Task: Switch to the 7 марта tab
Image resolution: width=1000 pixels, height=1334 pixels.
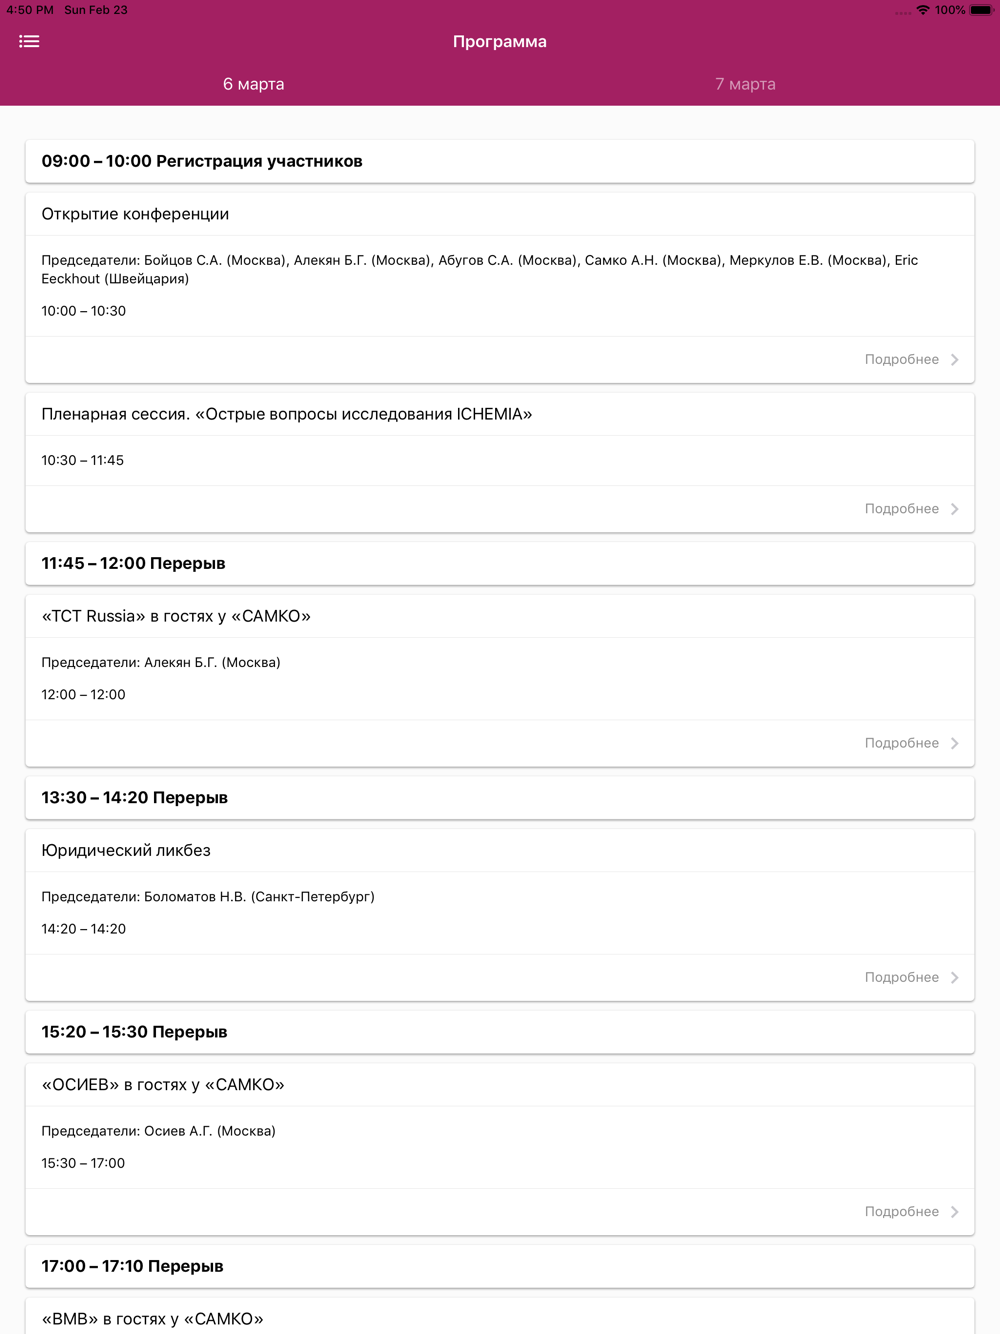Action: coord(745,84)
